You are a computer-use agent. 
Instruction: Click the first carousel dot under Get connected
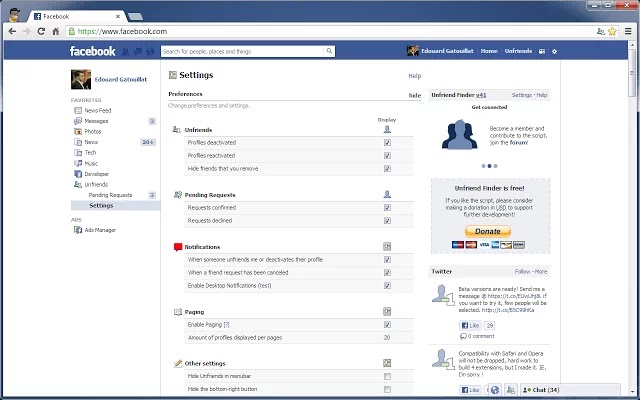pos(484,166)
